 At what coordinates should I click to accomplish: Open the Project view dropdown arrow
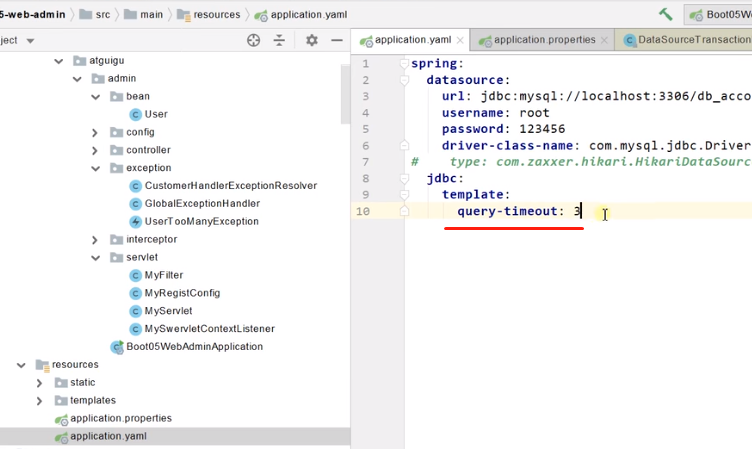pos(30,41)
